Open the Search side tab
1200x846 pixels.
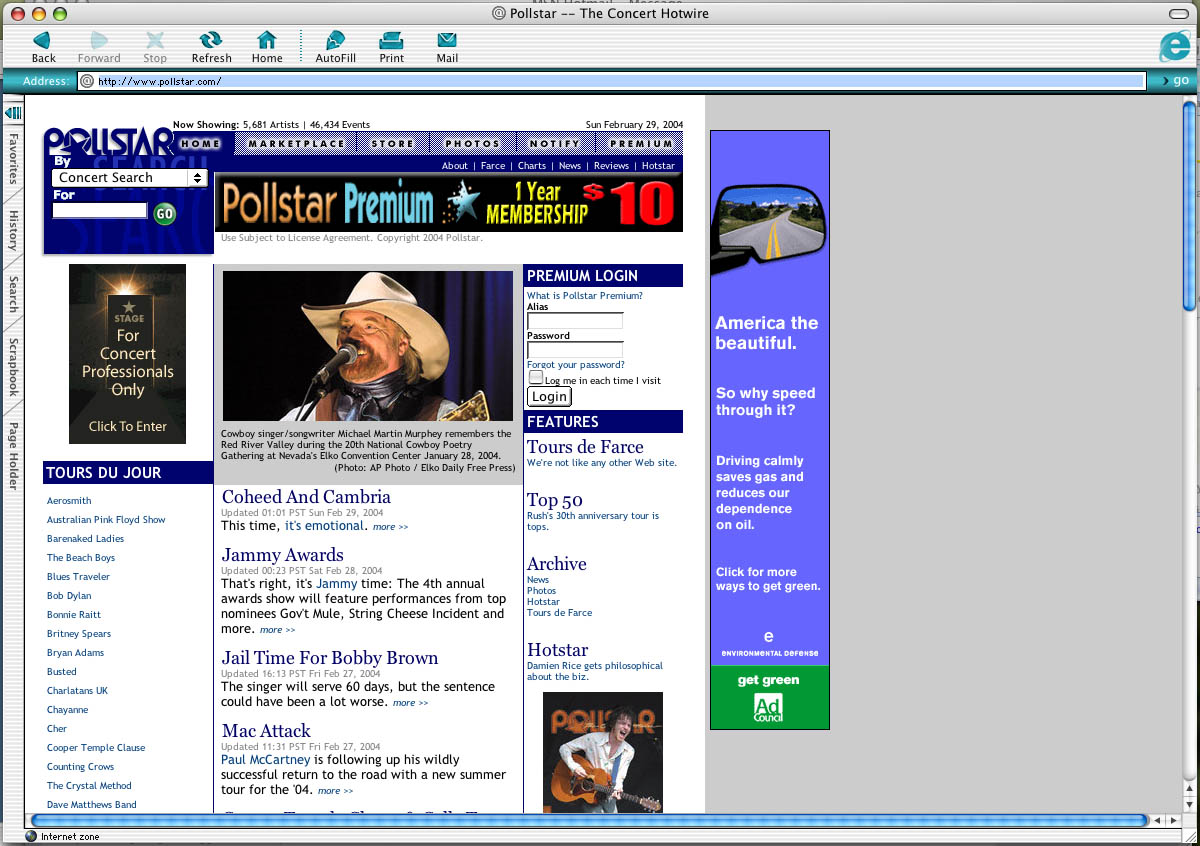click(14, 294)
